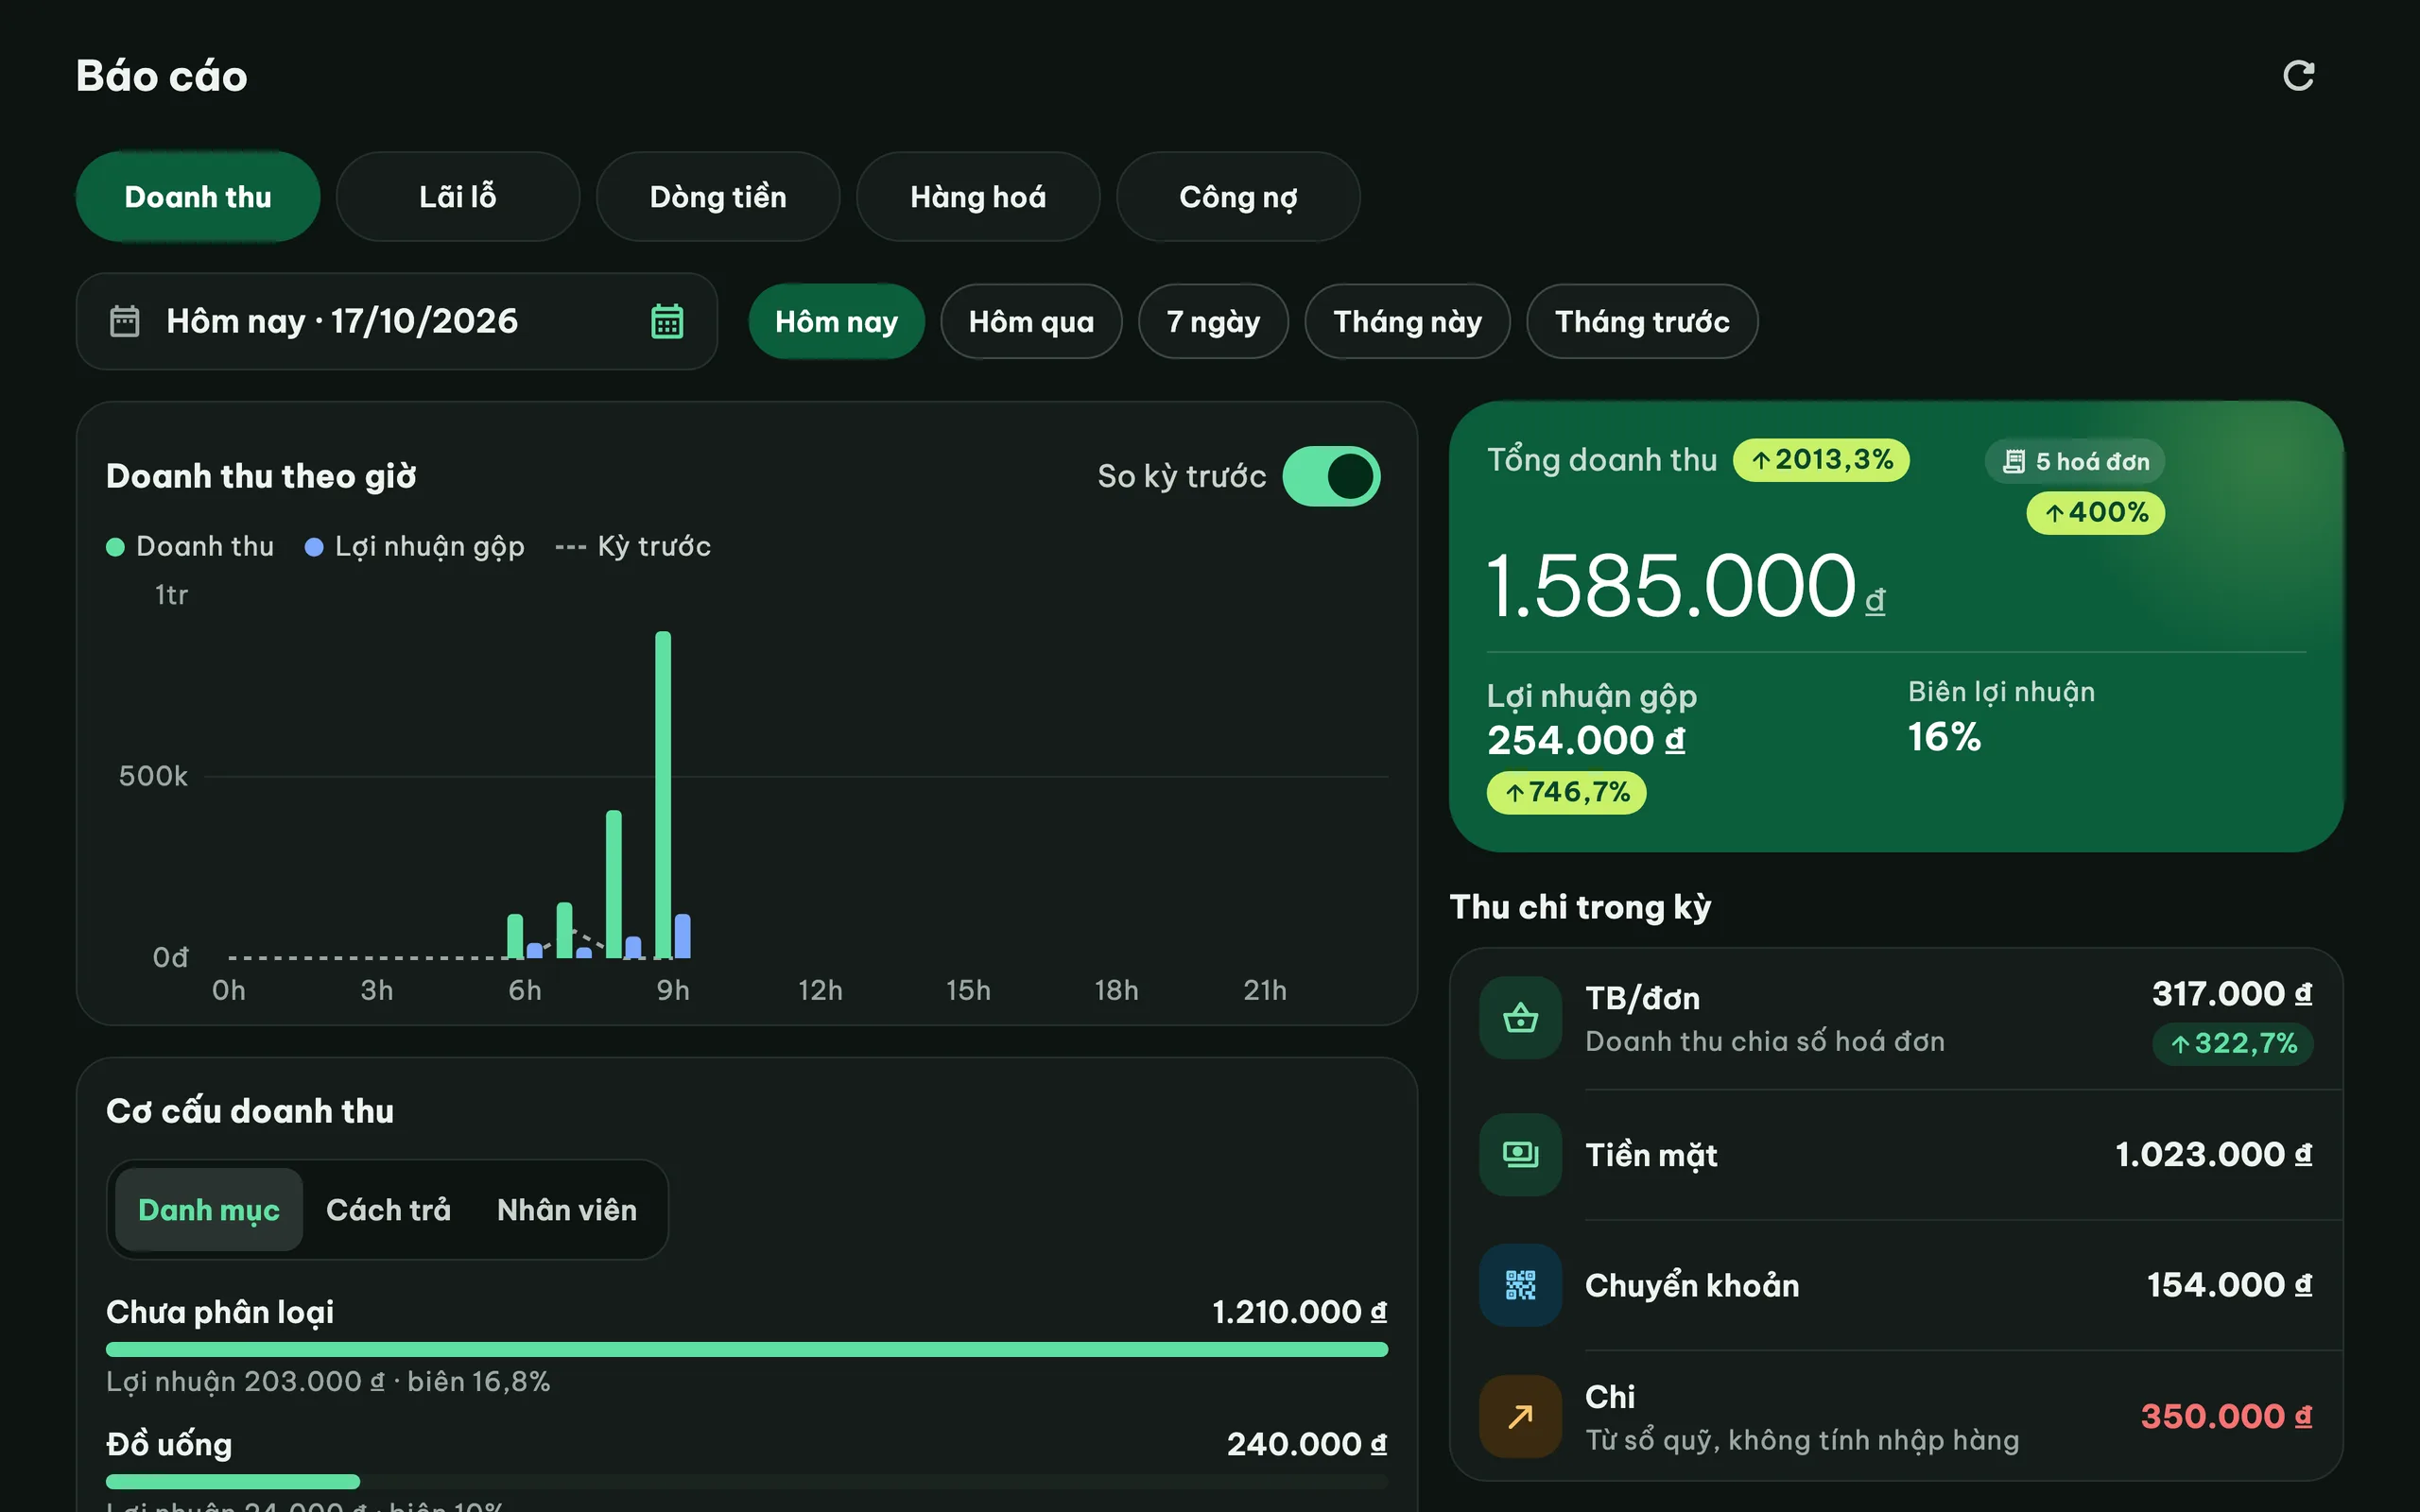Toggle the So kỳ trước switch off
Image resolution: width=2420 pixels, height=1512 pixels.
1331,476
